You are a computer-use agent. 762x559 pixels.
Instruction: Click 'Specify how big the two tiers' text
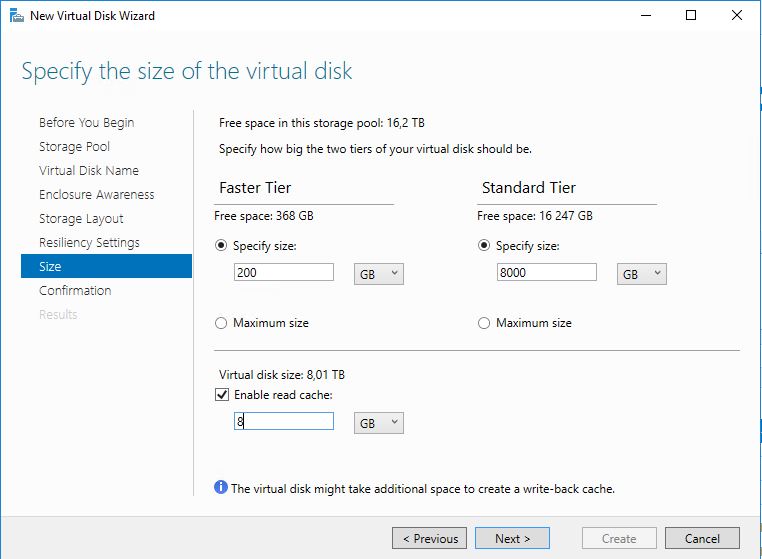[375, 149]
